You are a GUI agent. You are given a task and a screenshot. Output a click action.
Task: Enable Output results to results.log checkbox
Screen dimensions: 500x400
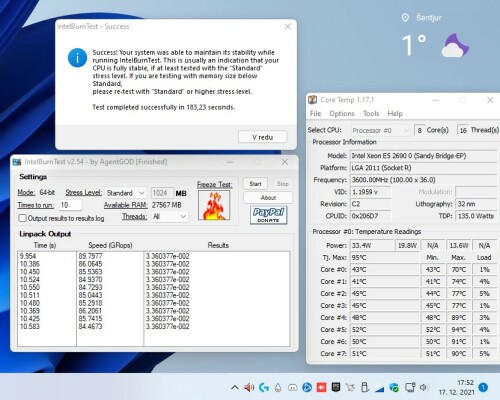[x=22, y=218]
